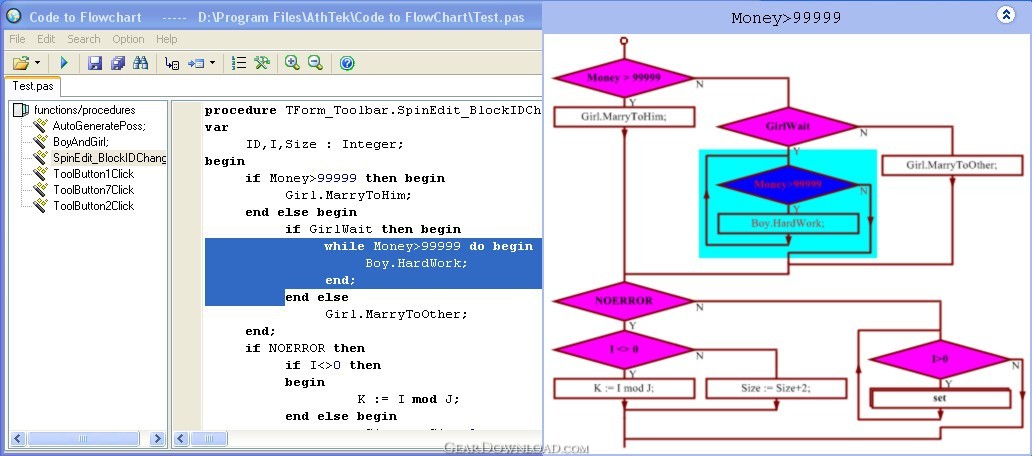Select AutoGeneratePoss procedure in tree

(x=99, y=126)
